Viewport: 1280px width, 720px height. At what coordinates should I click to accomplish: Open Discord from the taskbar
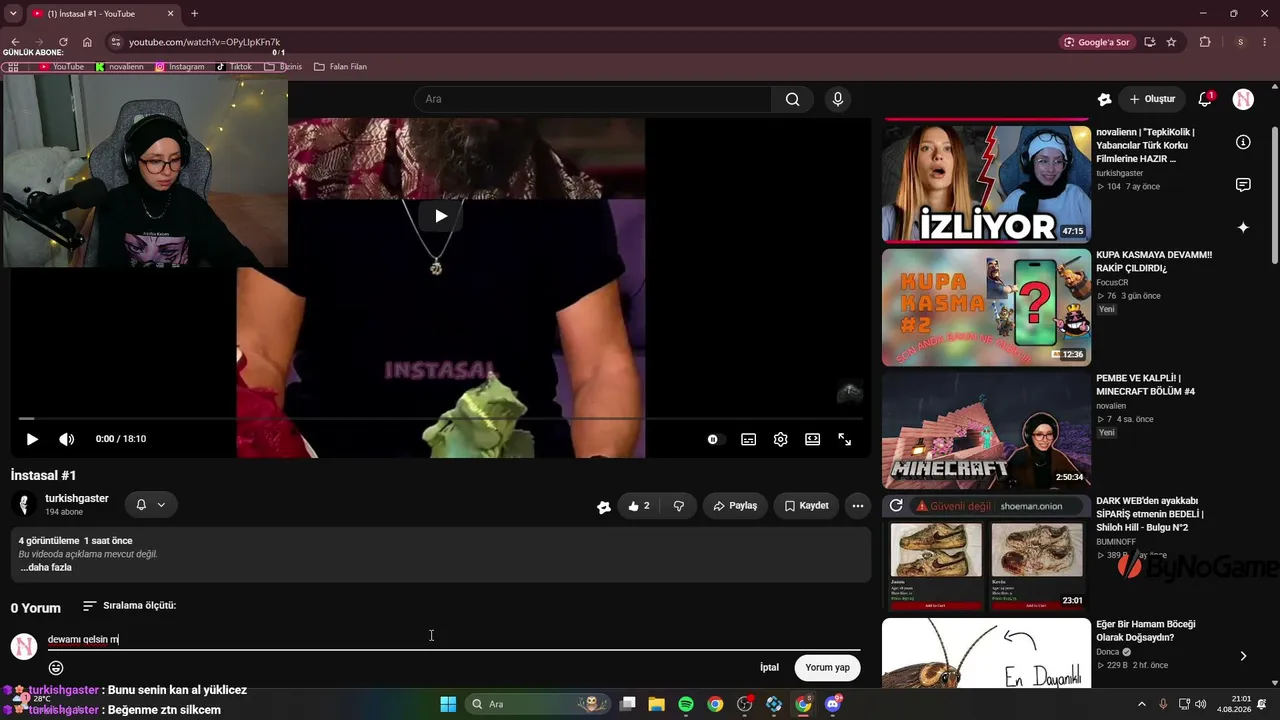click(833, 704)
